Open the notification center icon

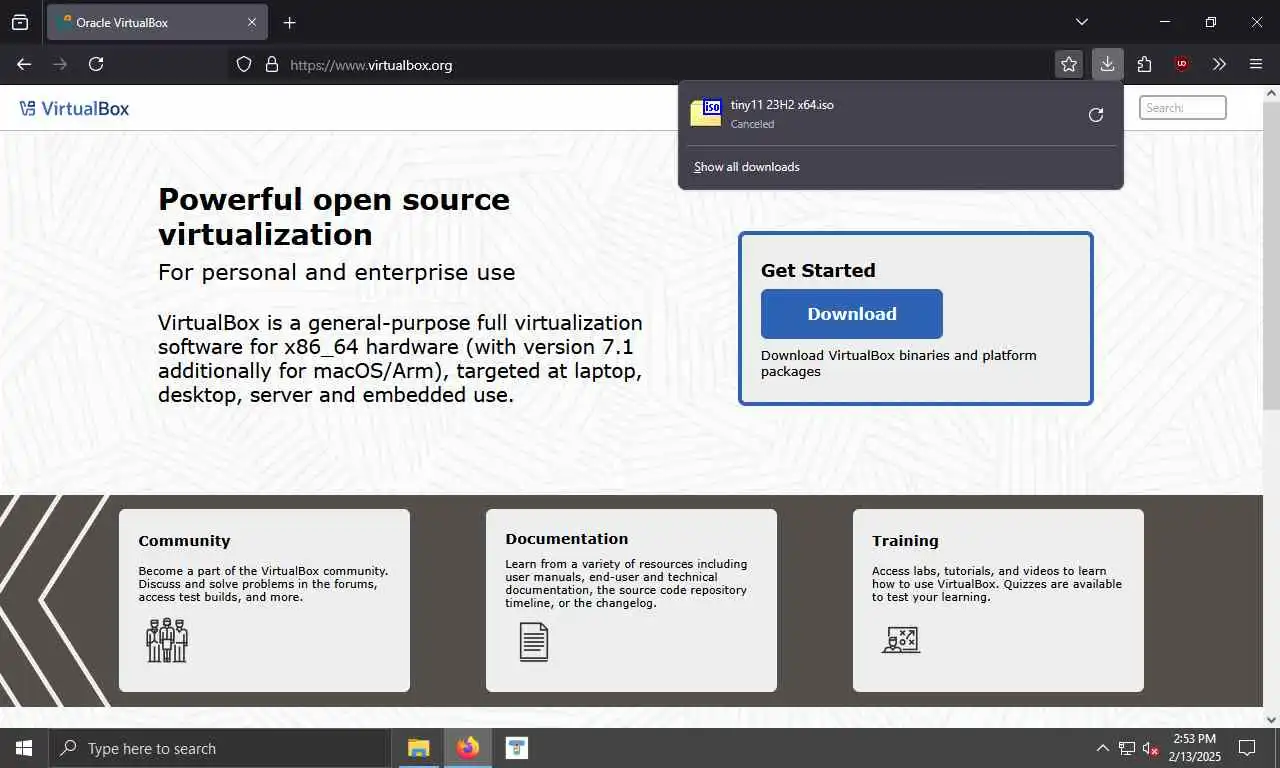tap(1247, 748)
